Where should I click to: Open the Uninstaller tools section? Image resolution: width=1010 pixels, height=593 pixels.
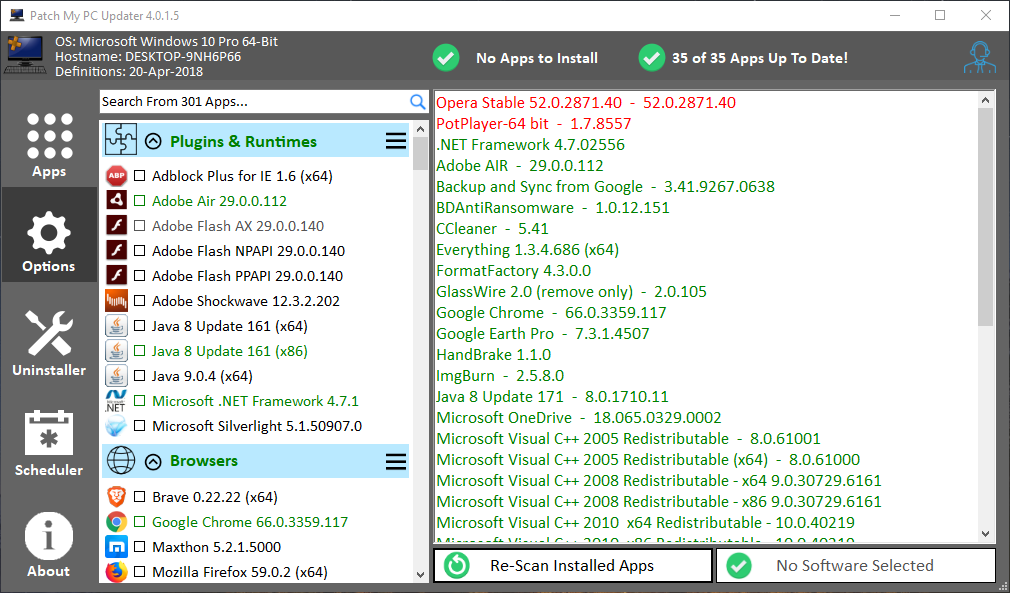coord(49,343)
